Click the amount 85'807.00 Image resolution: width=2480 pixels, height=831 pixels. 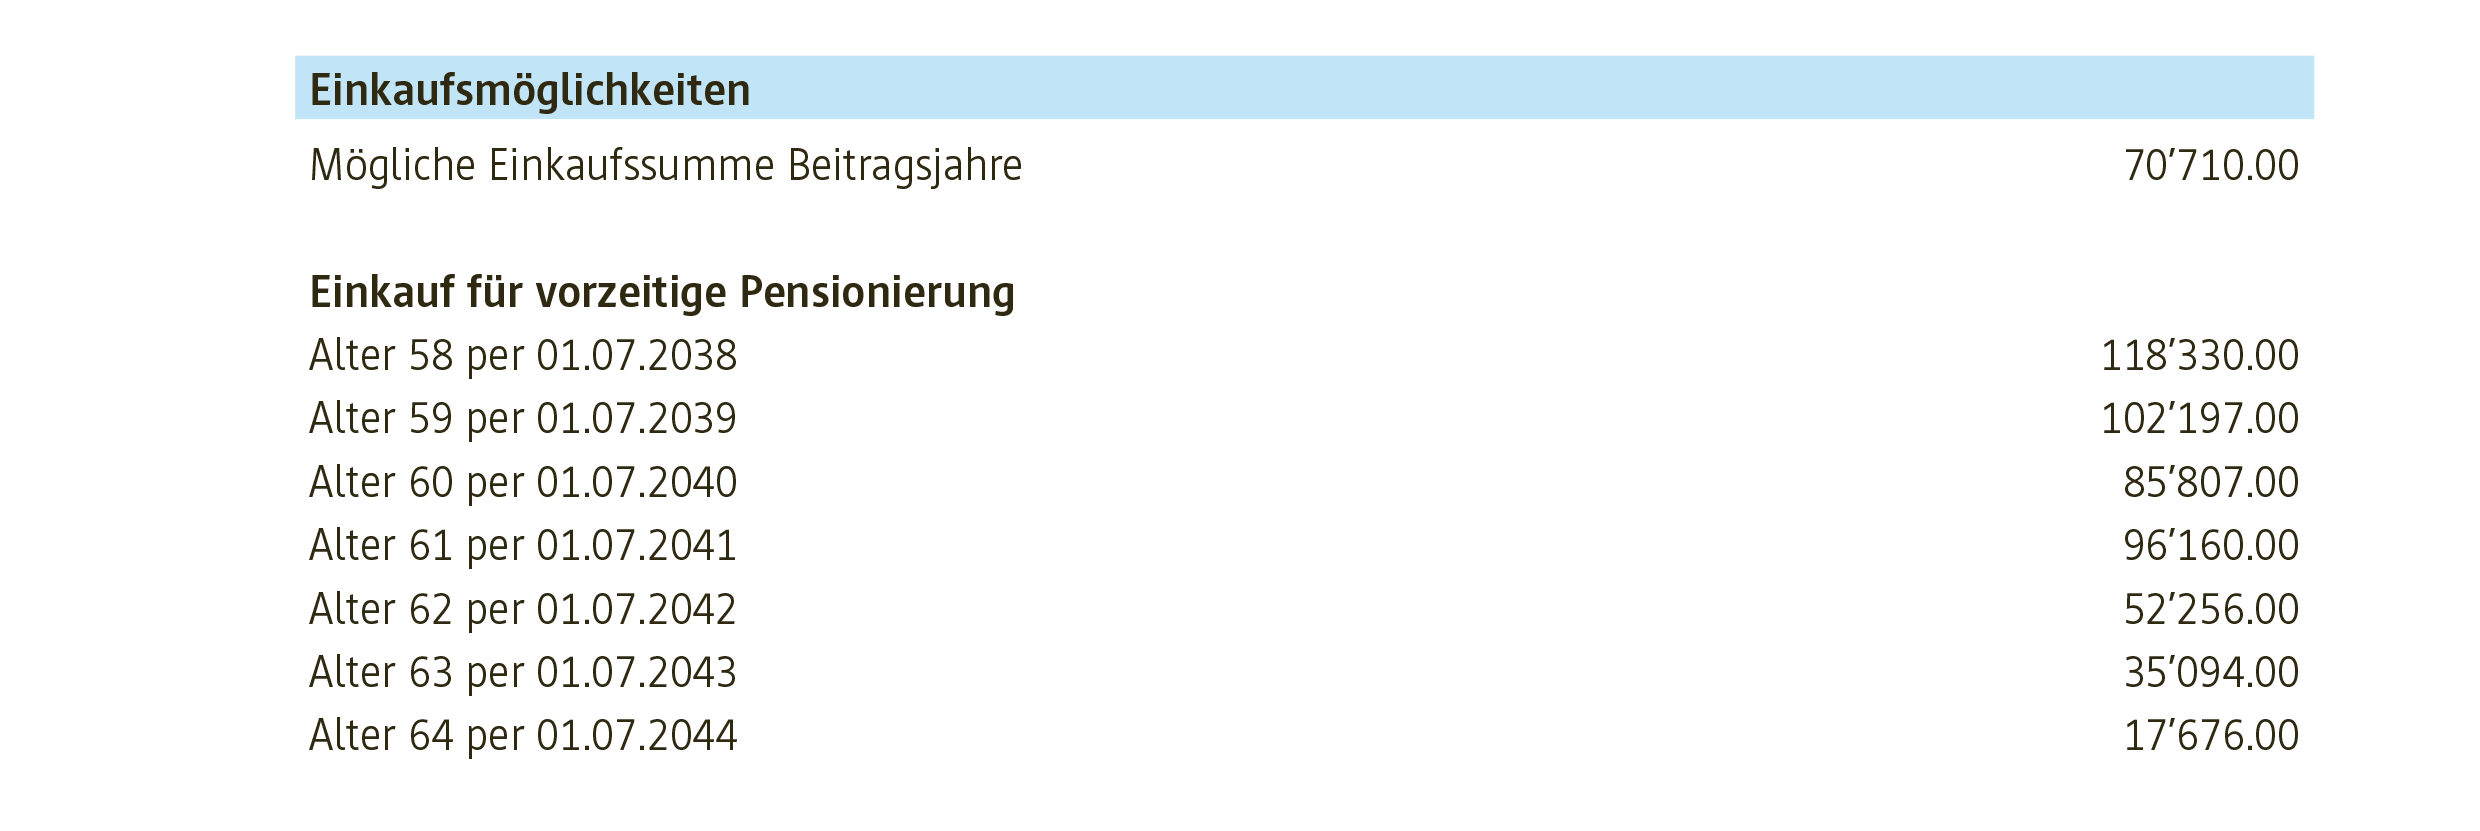(2211, 483)
